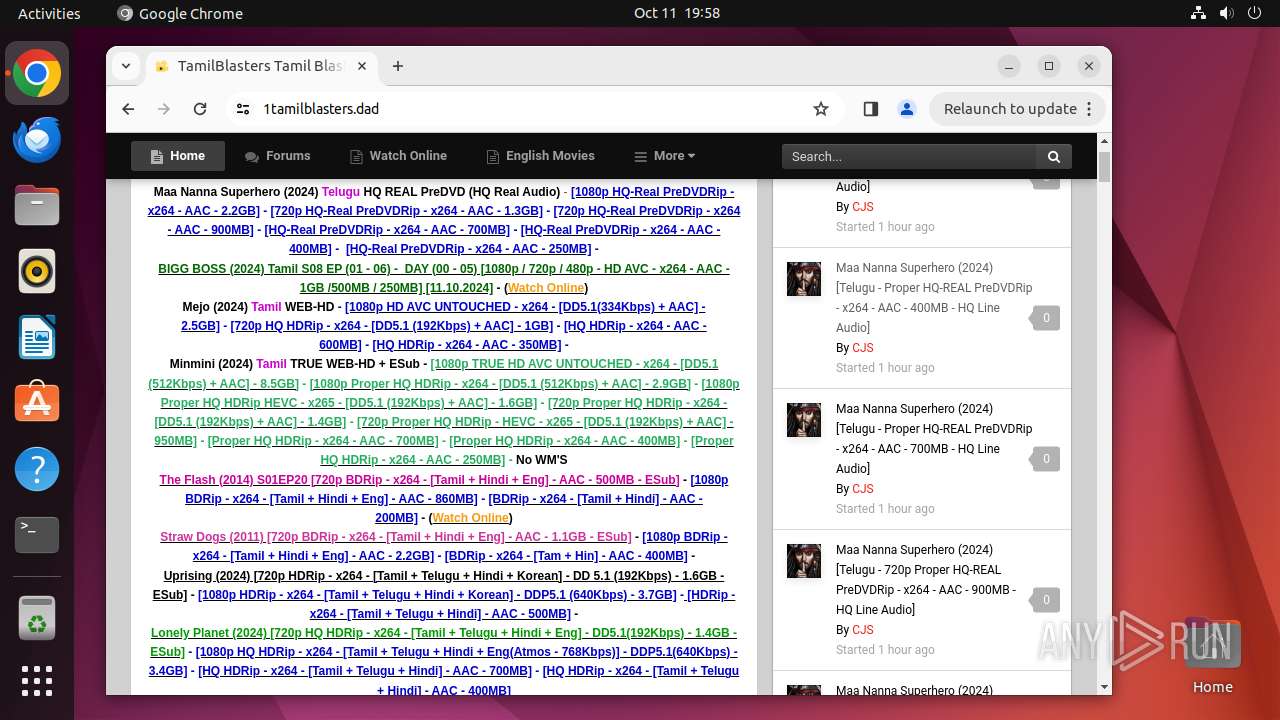Bookmark this tab with the star

pyautogui.click(x=821, y=109)
